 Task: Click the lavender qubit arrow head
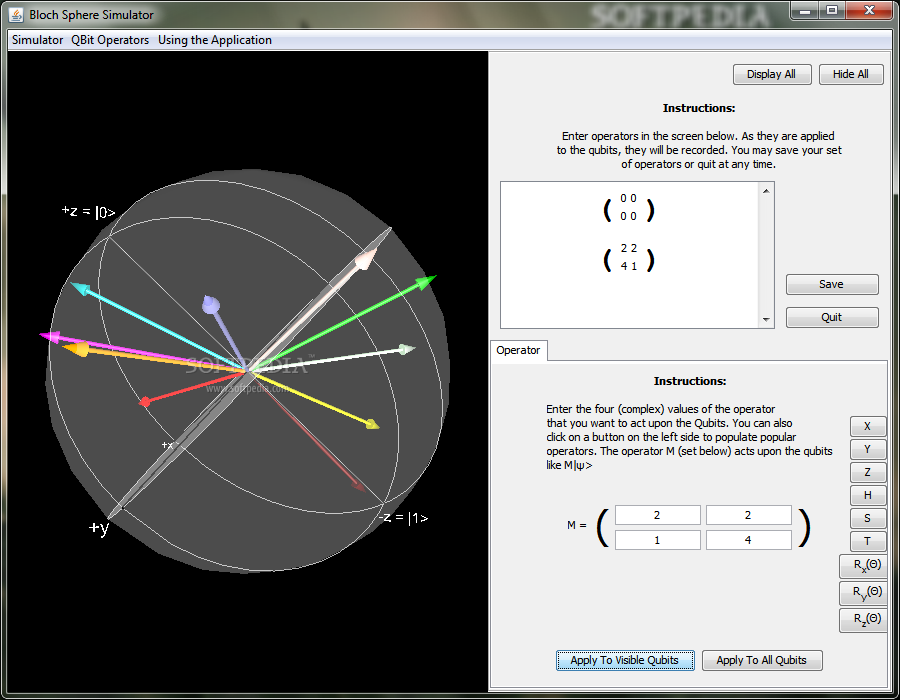(x=211, y=304)
